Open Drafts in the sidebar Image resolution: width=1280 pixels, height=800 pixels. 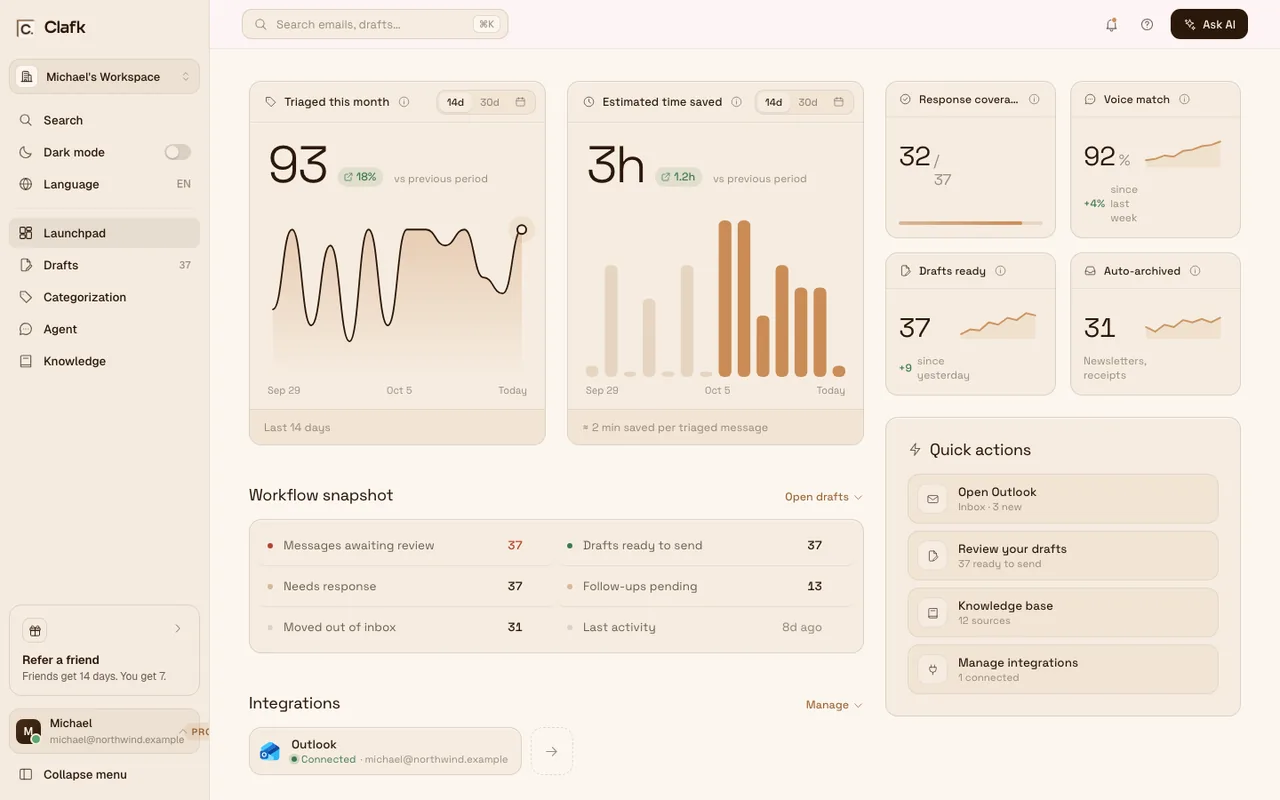coord(104,265)
